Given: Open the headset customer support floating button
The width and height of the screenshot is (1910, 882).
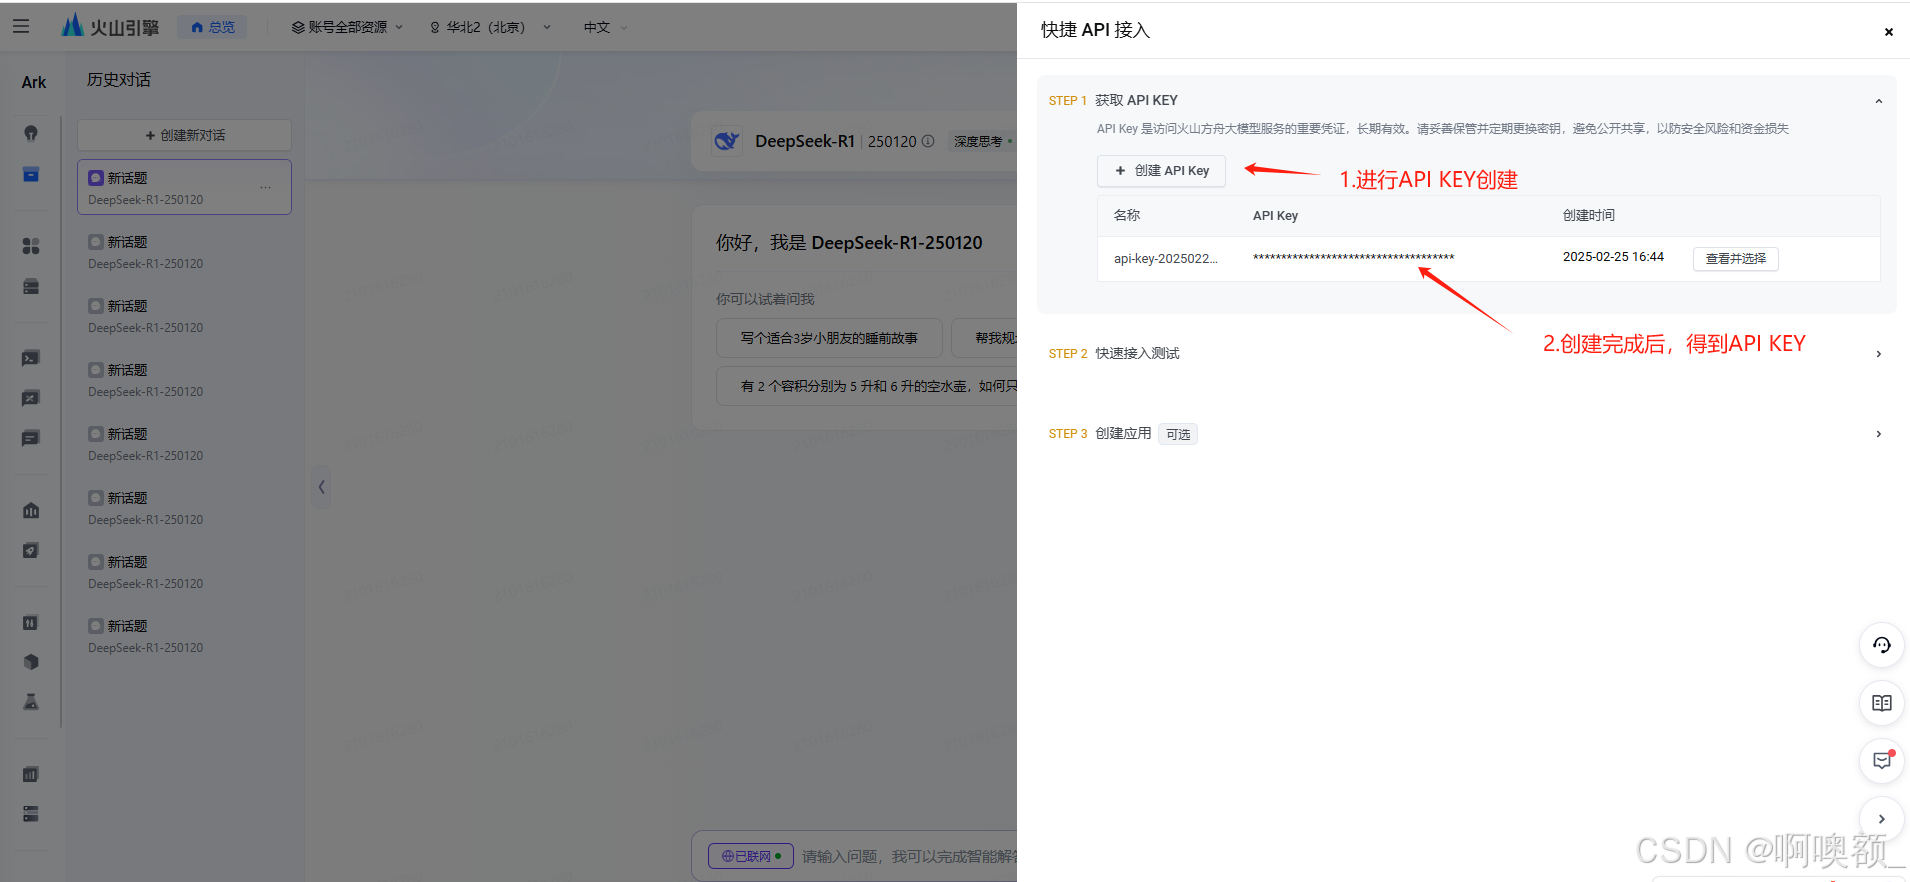Looking at the screenshot, I should click(1881, 645).
